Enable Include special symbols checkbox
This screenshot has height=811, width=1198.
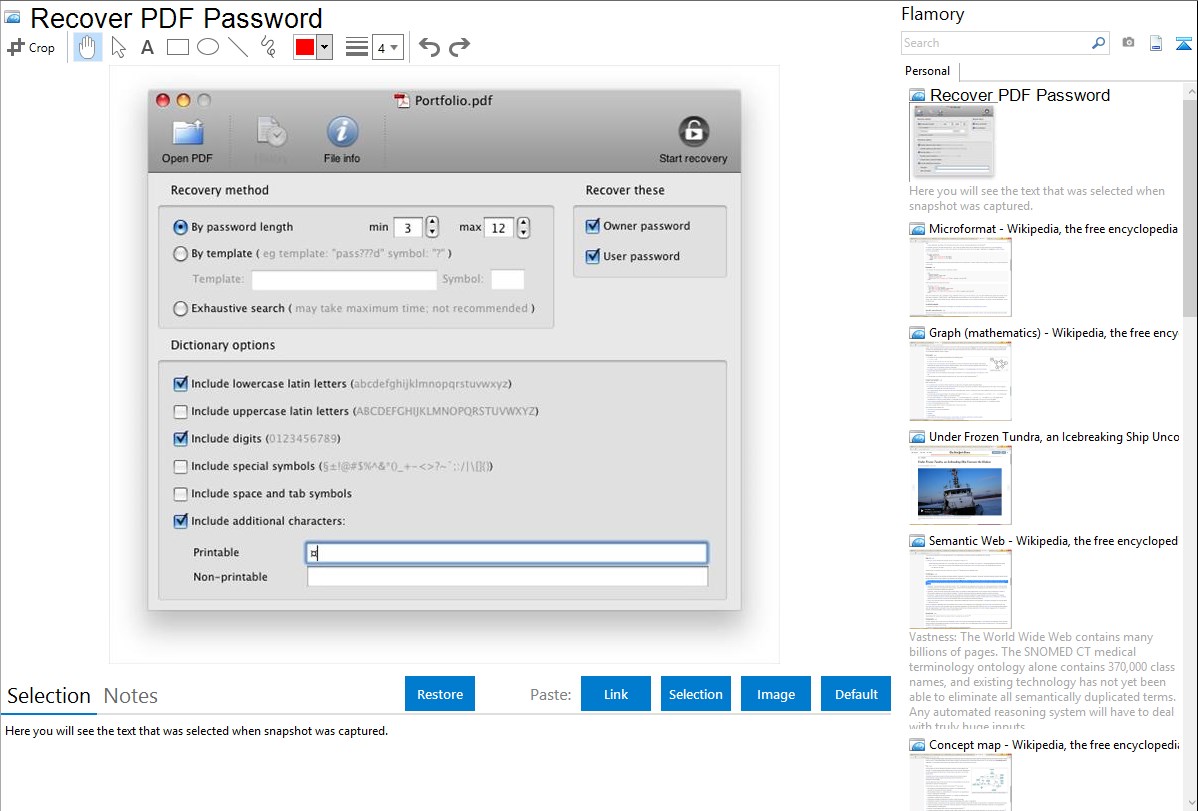[180, 466]
